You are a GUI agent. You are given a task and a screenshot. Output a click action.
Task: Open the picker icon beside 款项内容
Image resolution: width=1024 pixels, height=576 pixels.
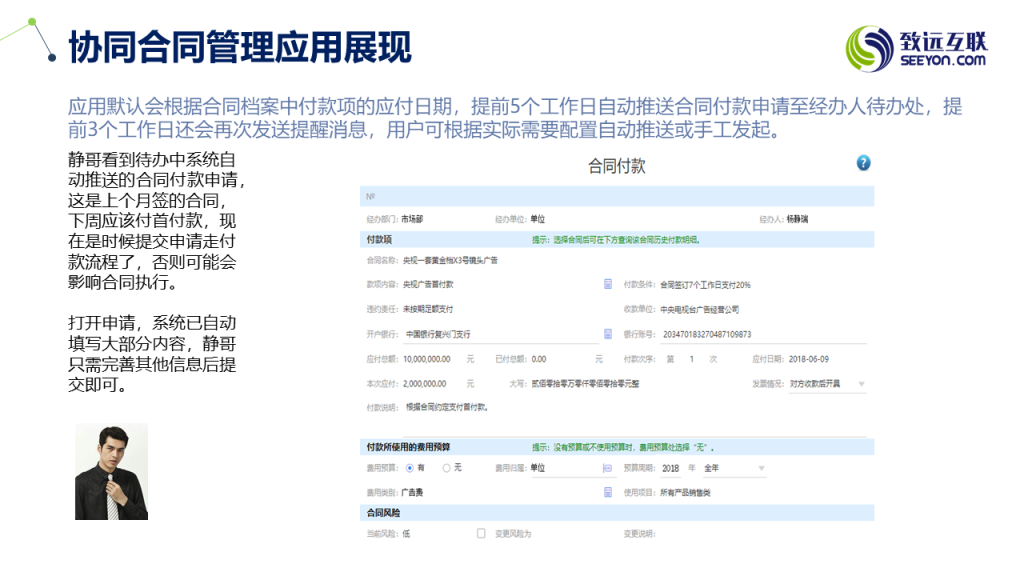608,284
